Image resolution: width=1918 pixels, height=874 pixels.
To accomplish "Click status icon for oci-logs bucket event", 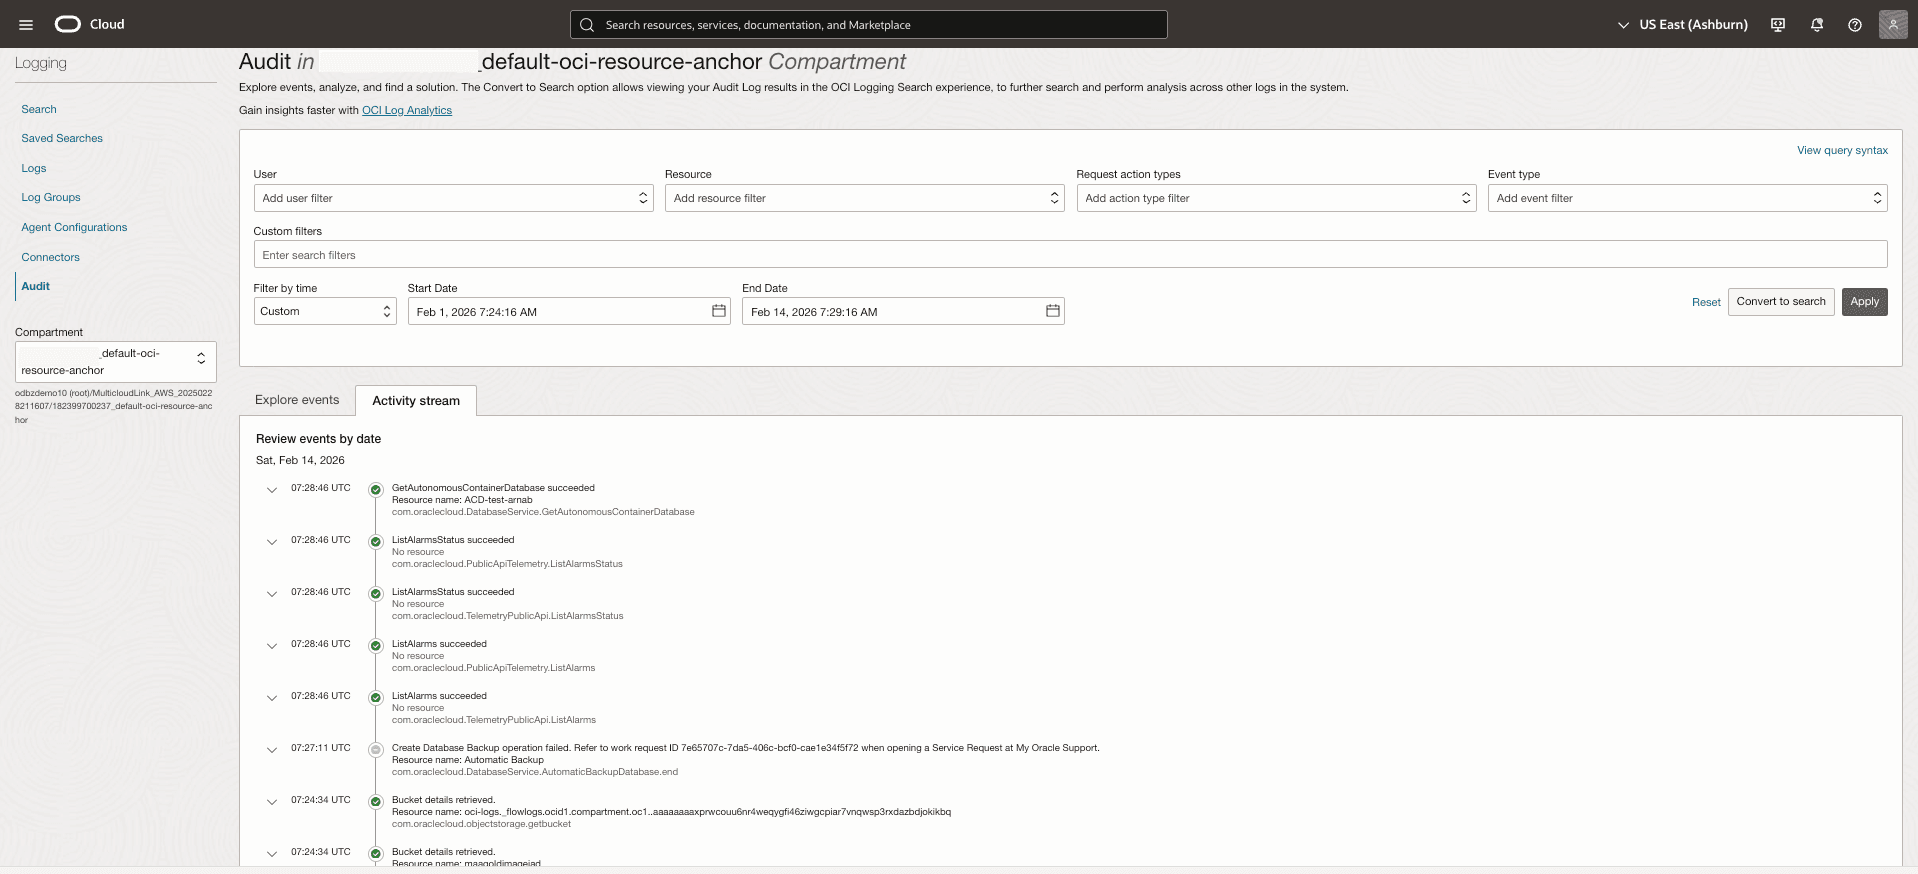I will point(376,802).
